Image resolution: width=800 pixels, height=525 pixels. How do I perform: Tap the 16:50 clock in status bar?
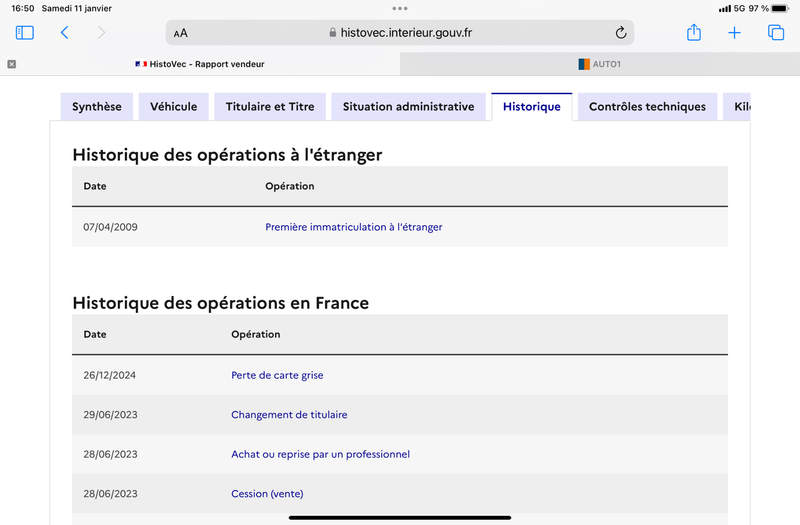22,8
